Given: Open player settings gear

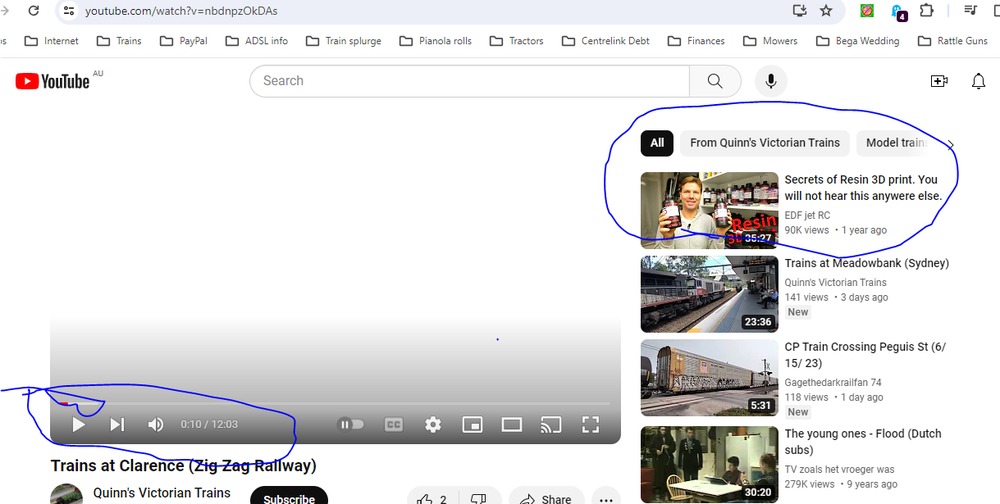Looking at the screenshot, I should click(x=433, y=424).
